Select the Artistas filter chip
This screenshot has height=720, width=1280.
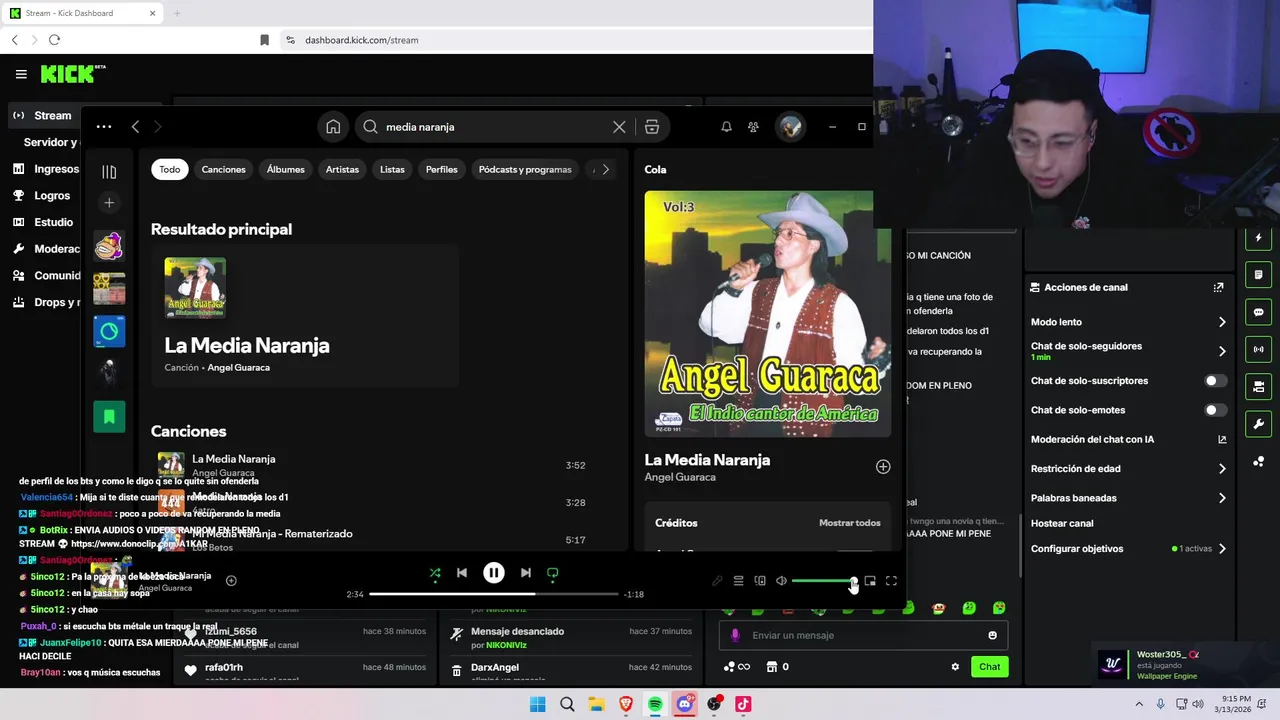342,169
